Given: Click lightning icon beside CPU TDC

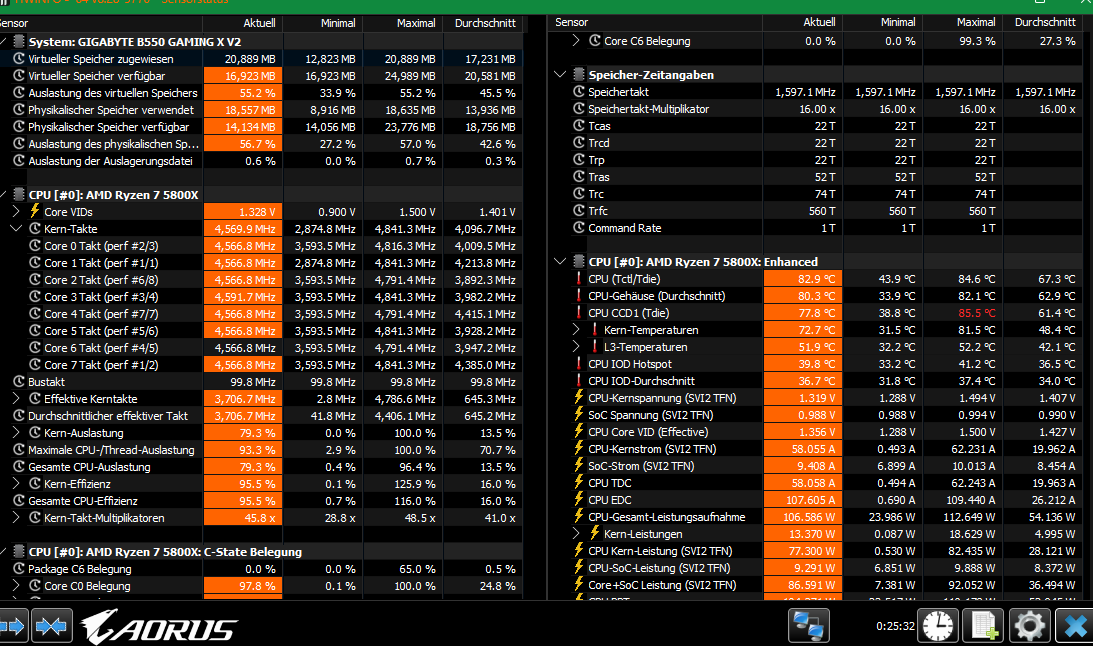Looking at the screenshot, I should point(579,482).
